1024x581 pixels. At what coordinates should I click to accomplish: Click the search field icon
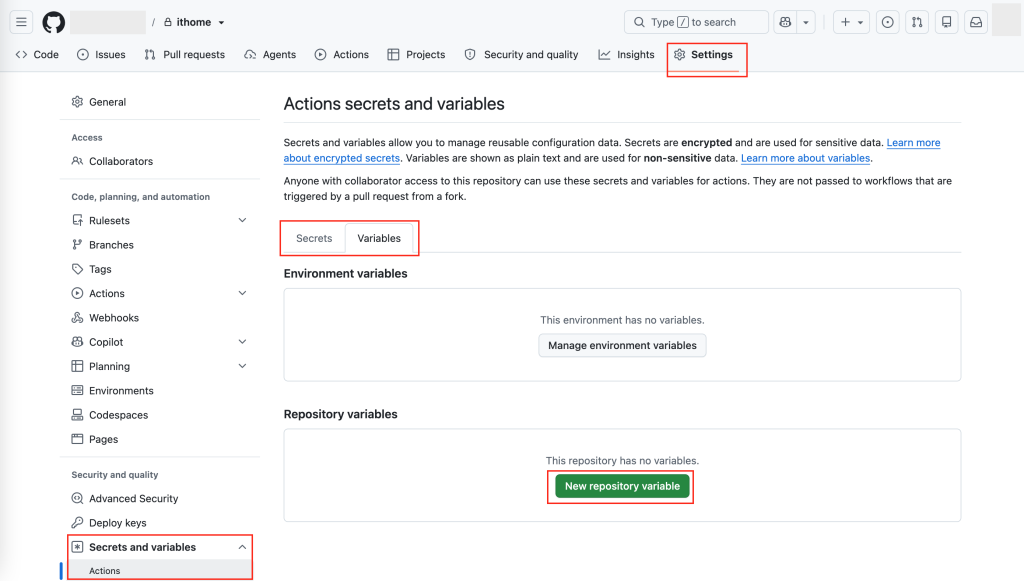click(x=639, y=22)
